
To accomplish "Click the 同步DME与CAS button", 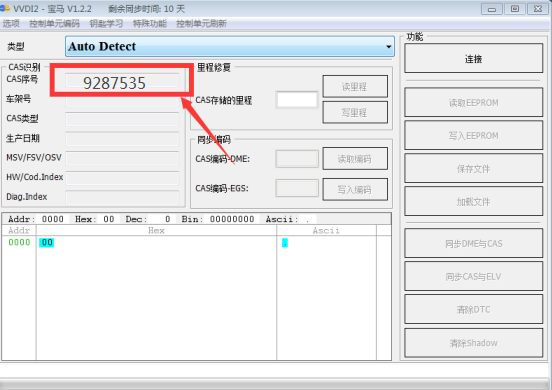I will click(473, 243).
